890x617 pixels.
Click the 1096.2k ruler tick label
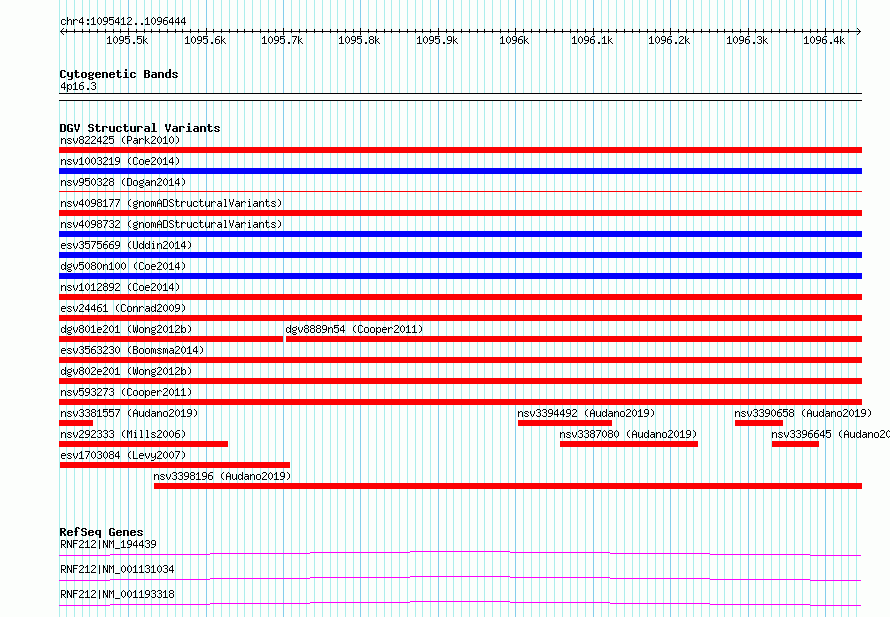669,40
